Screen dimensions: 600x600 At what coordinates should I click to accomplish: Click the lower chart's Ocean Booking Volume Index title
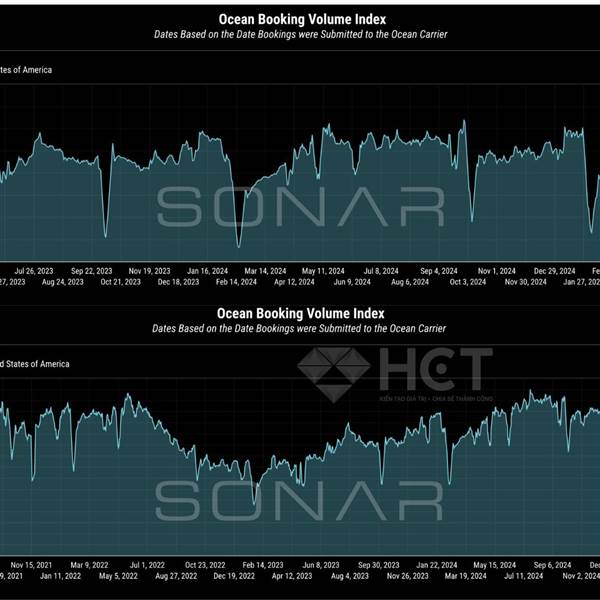click(x=300, y=313)
